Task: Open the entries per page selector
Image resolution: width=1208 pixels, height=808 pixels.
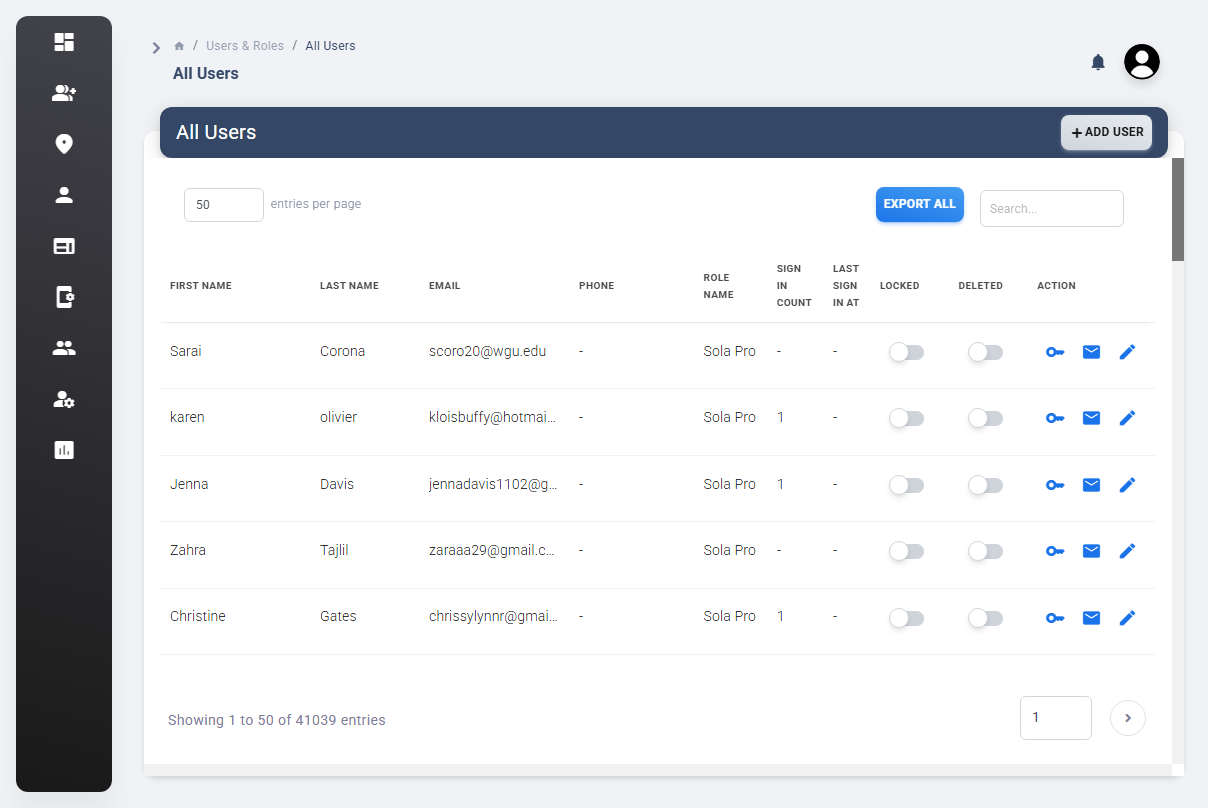Action: (x=224, y=205)
